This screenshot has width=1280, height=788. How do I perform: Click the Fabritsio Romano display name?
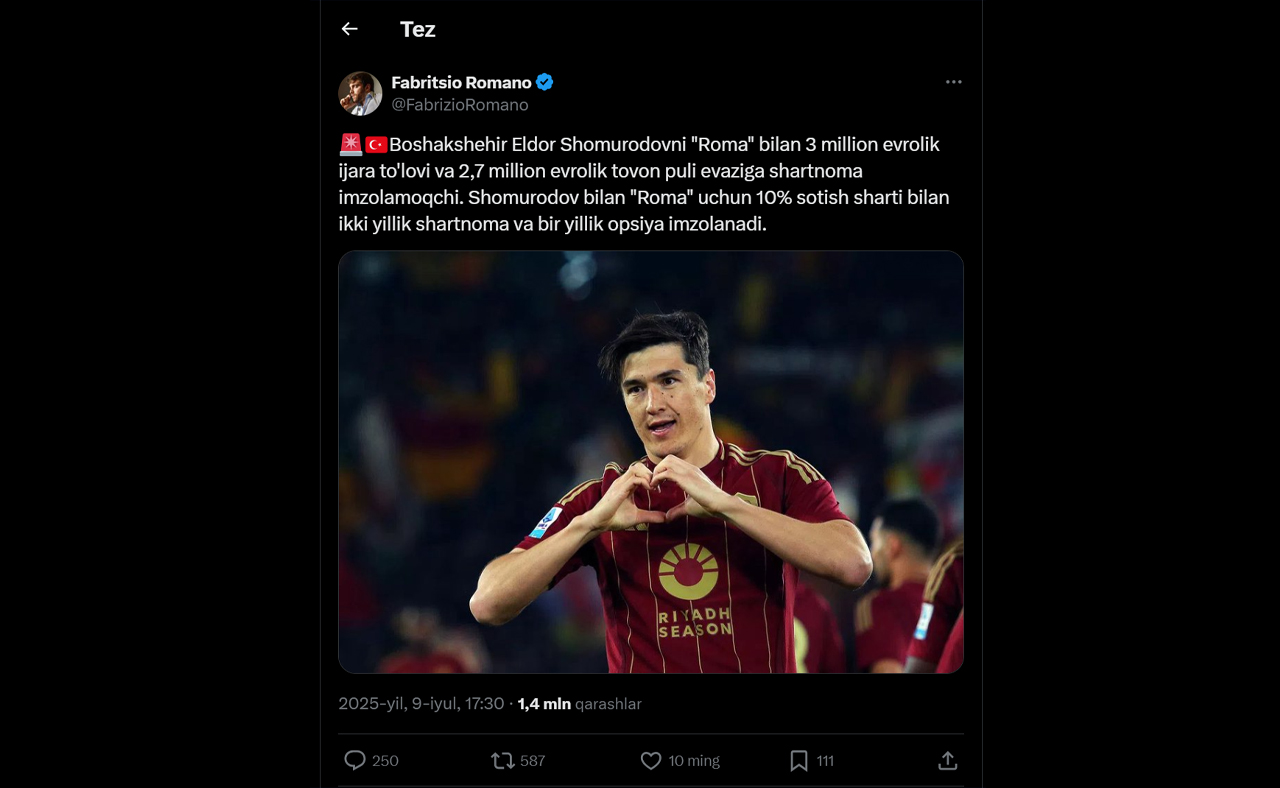[461, 82]
